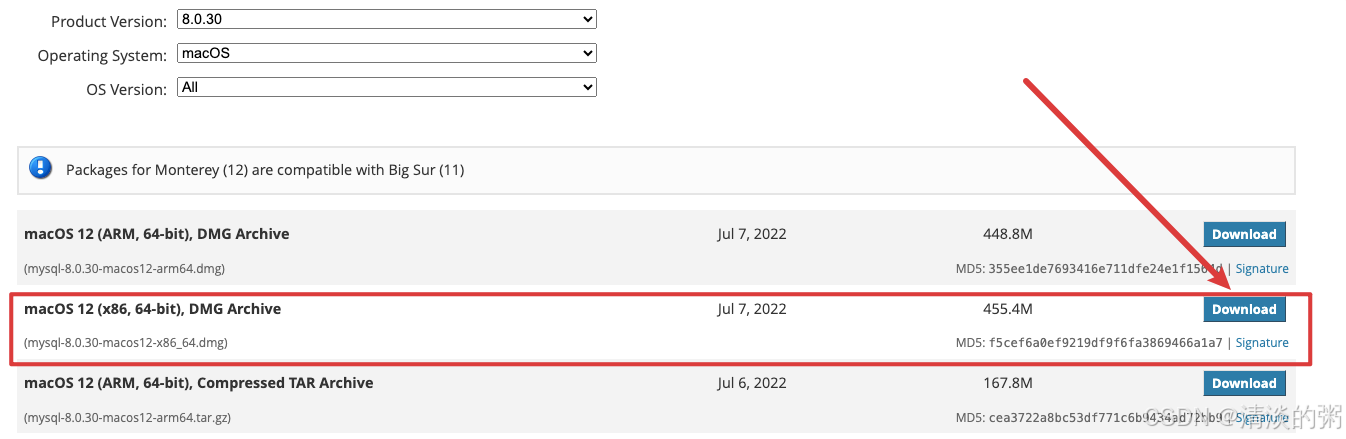Viewport: 1346px width, 439px height.
Task: Download the macOS 12 x86 DMG Archive
Action: pos(1244,309)
